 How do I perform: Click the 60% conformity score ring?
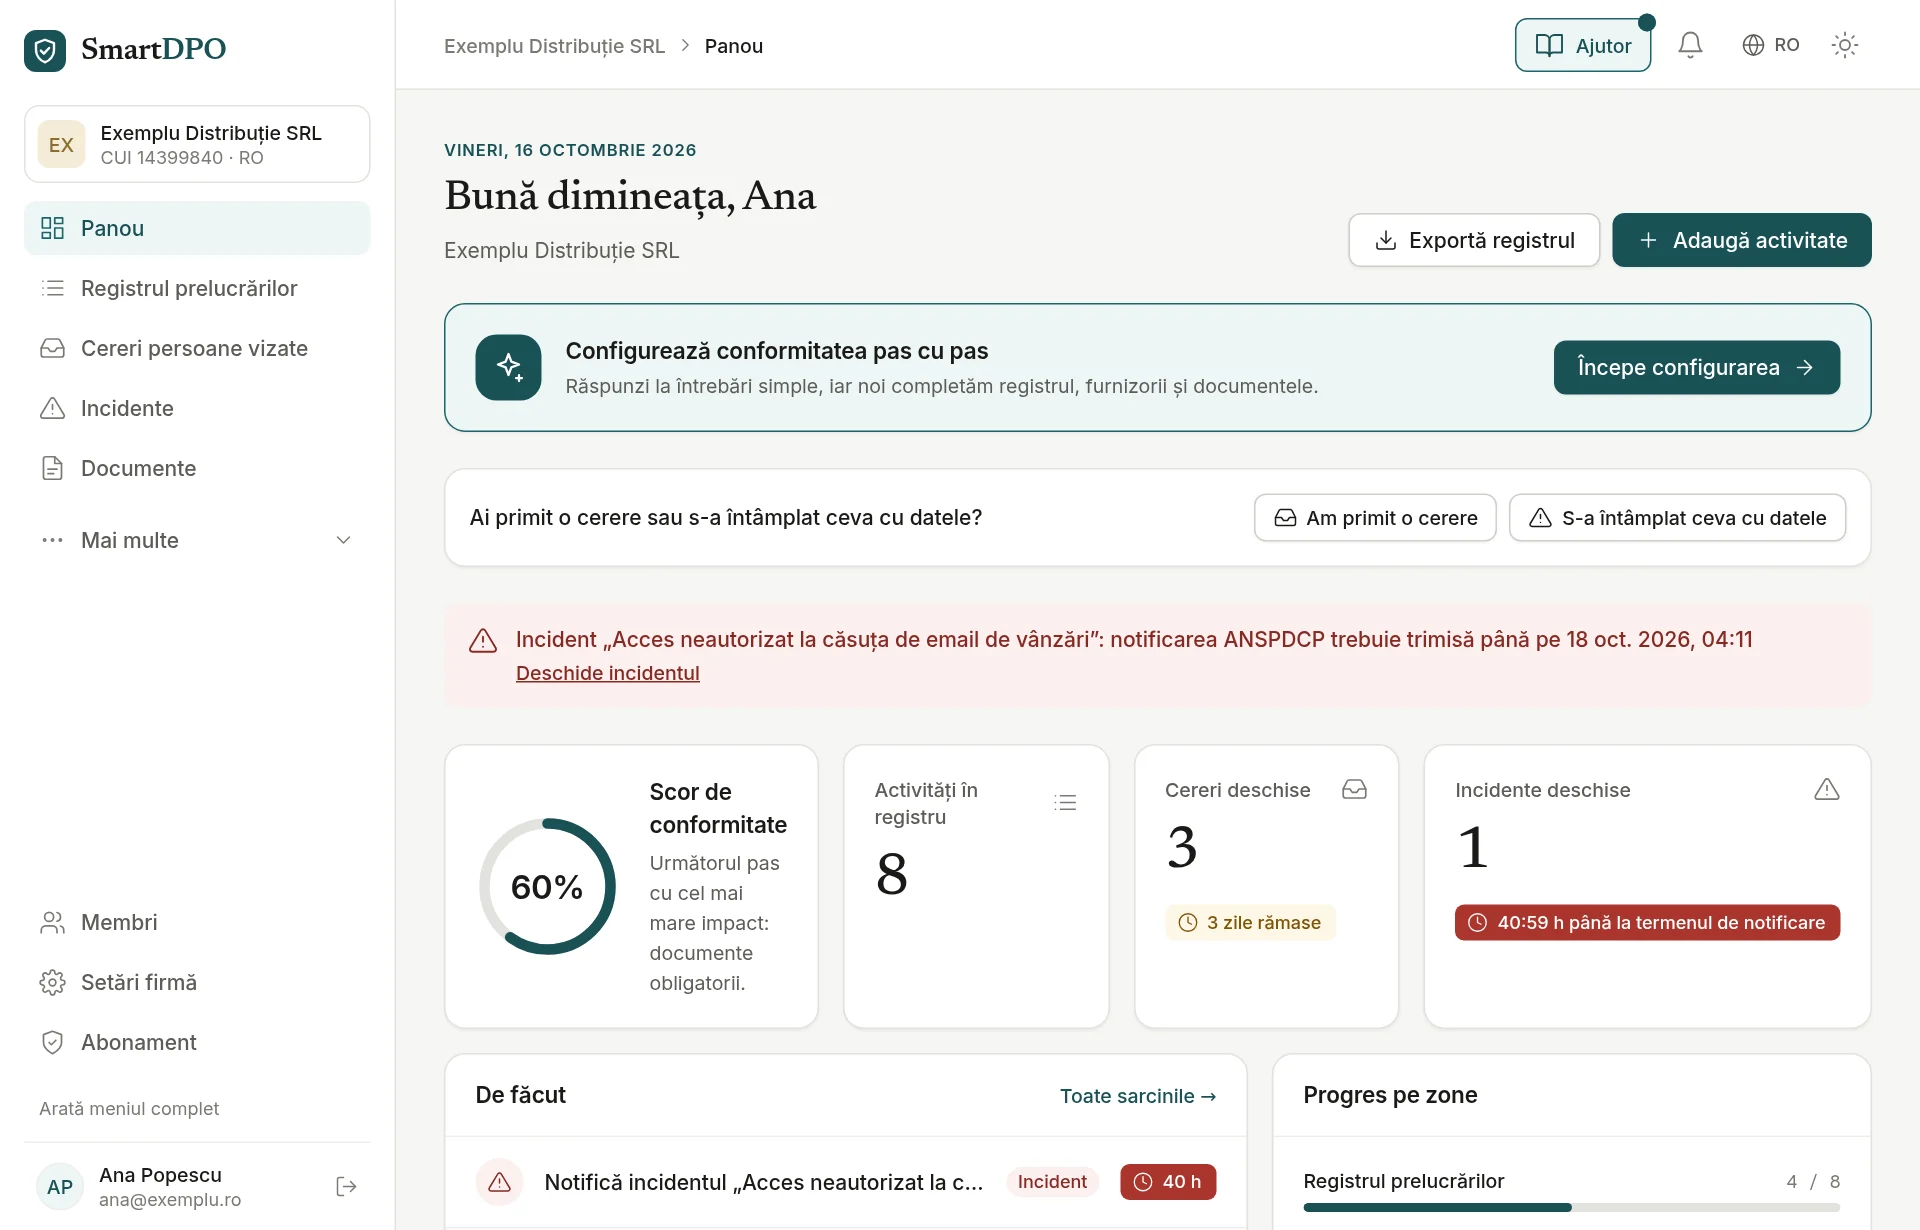547,886
